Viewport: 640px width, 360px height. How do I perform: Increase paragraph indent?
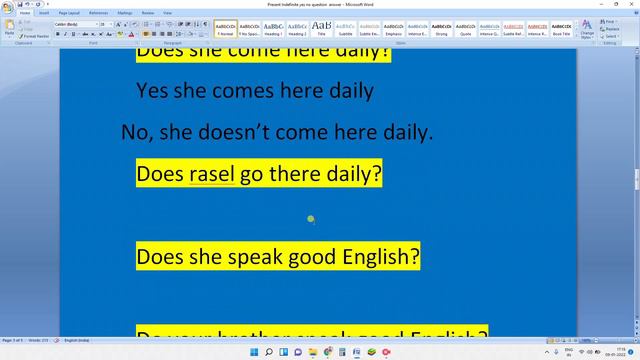click(188, 24)
